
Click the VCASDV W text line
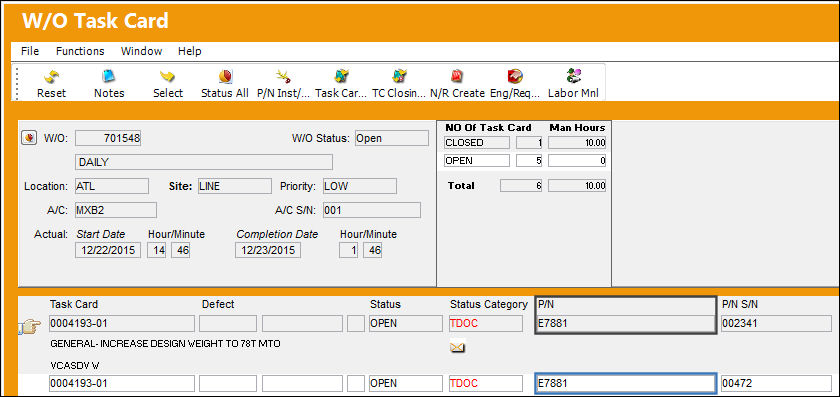[74, 365]
